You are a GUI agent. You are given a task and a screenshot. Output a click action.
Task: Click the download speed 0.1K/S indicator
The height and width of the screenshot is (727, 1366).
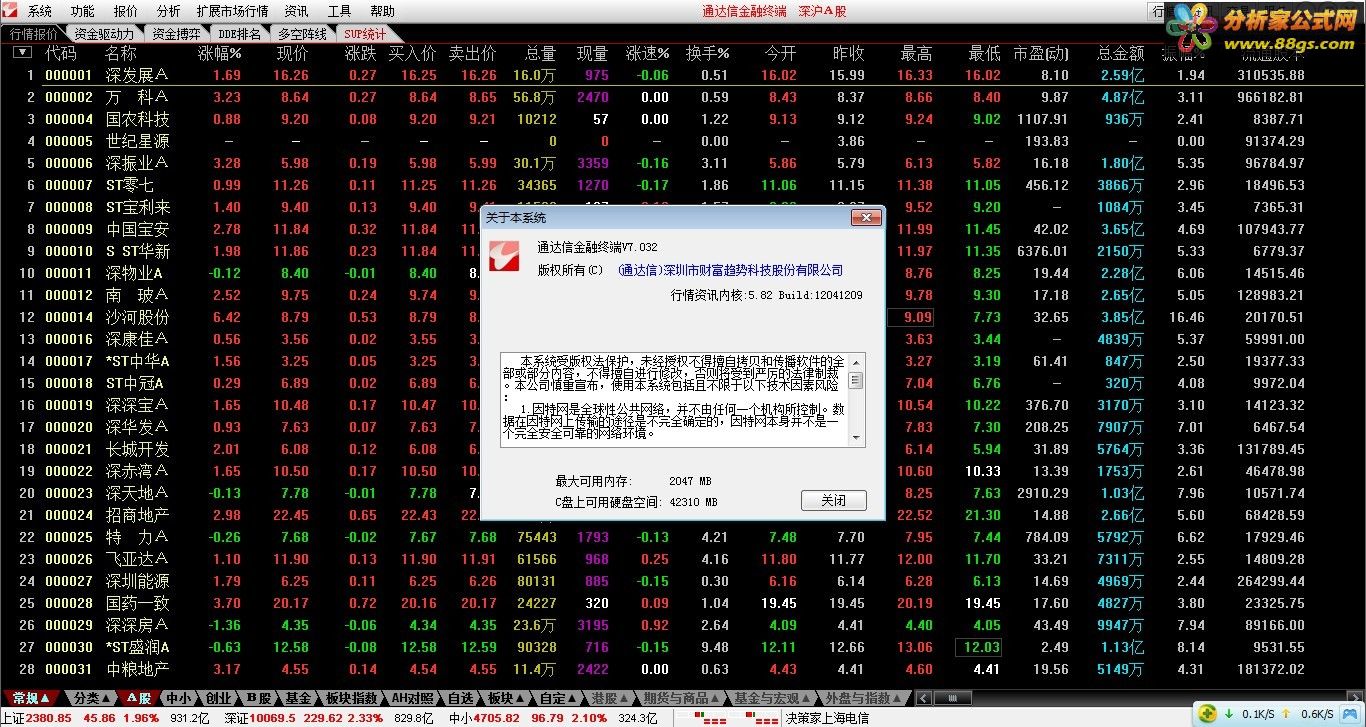pyautogui.click(x=1251, y=714)
